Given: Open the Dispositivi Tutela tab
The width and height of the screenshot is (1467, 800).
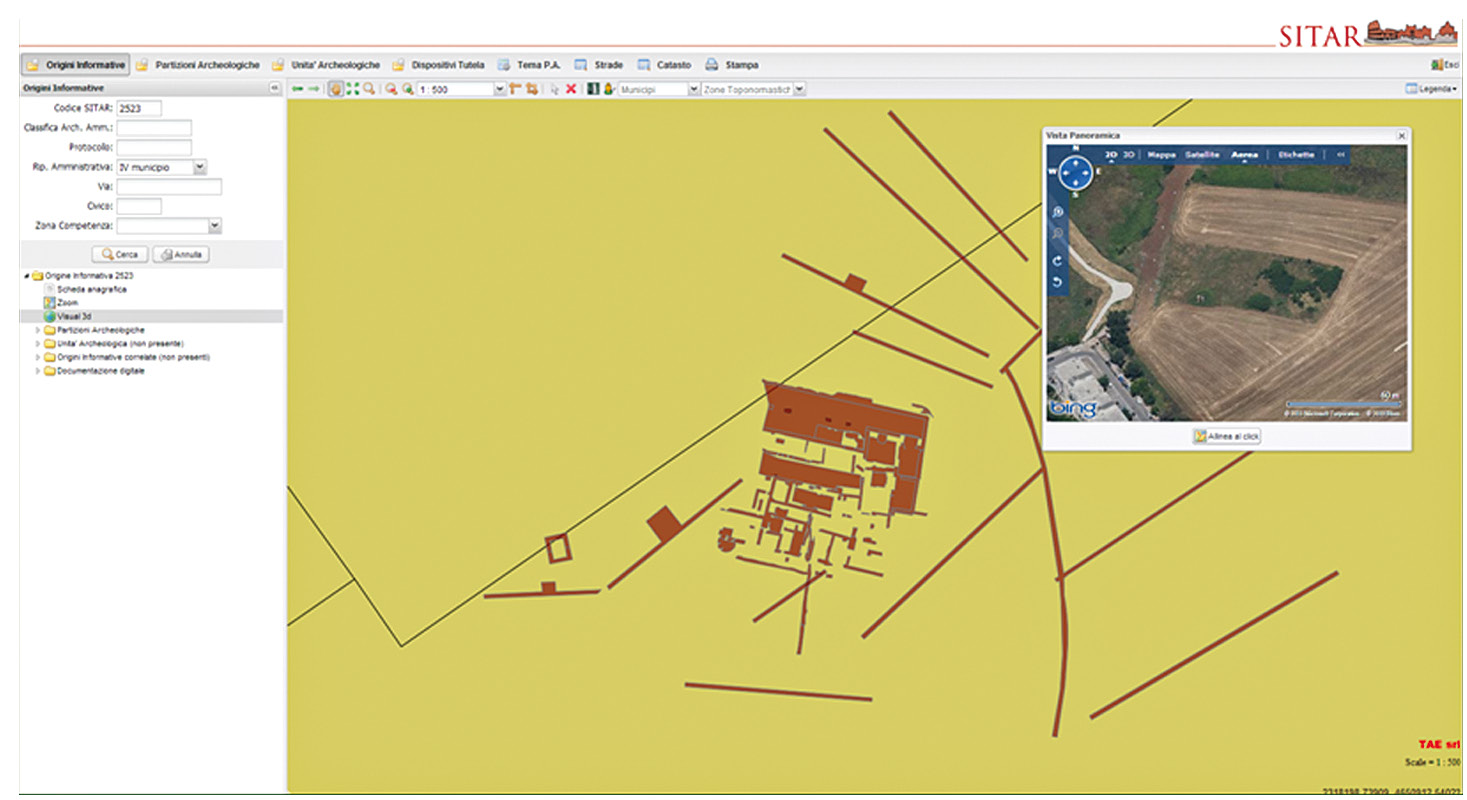Looking at the screenshot, I should coord(438,64).
